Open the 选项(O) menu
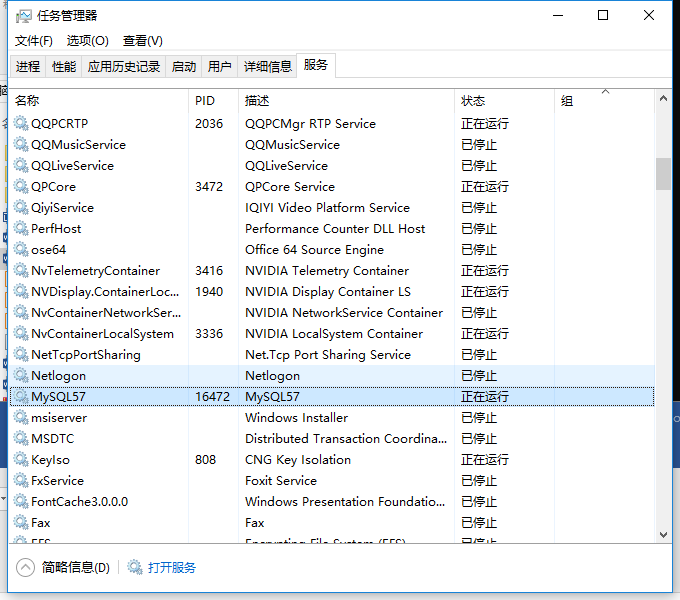This screenshot has height=600, width=680. 88,40
